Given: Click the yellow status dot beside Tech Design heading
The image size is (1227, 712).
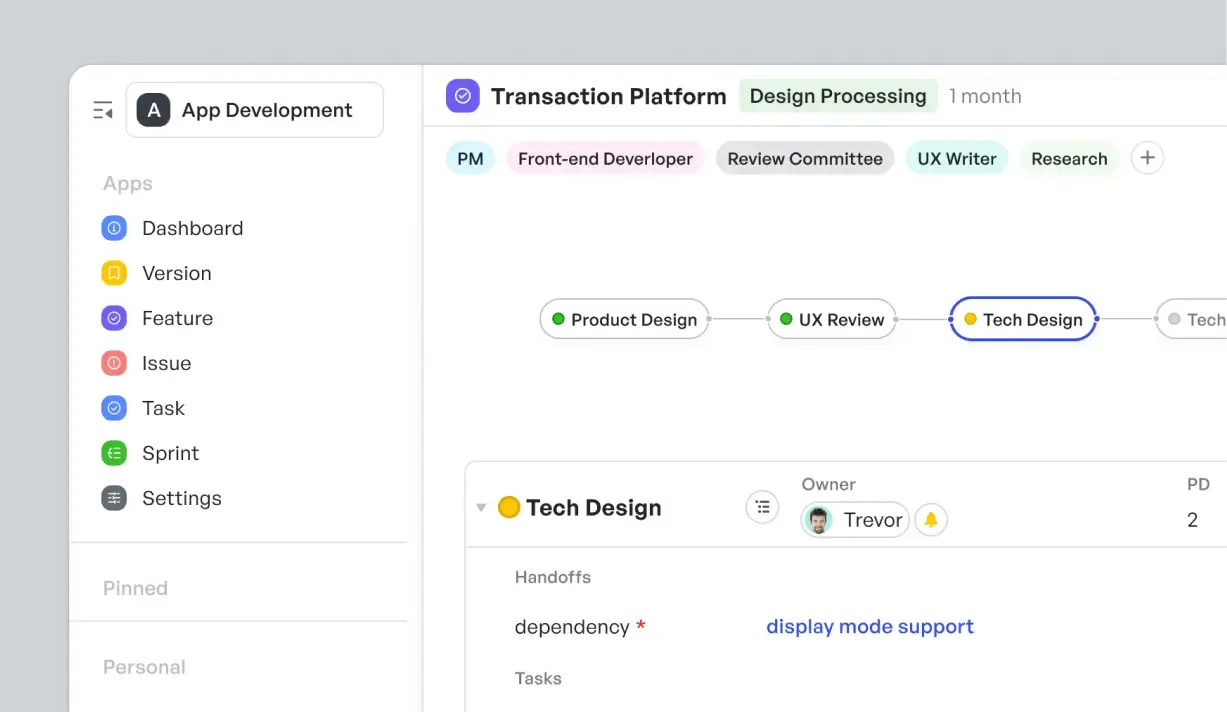Looking at the screenshot, I should (509, 507).
